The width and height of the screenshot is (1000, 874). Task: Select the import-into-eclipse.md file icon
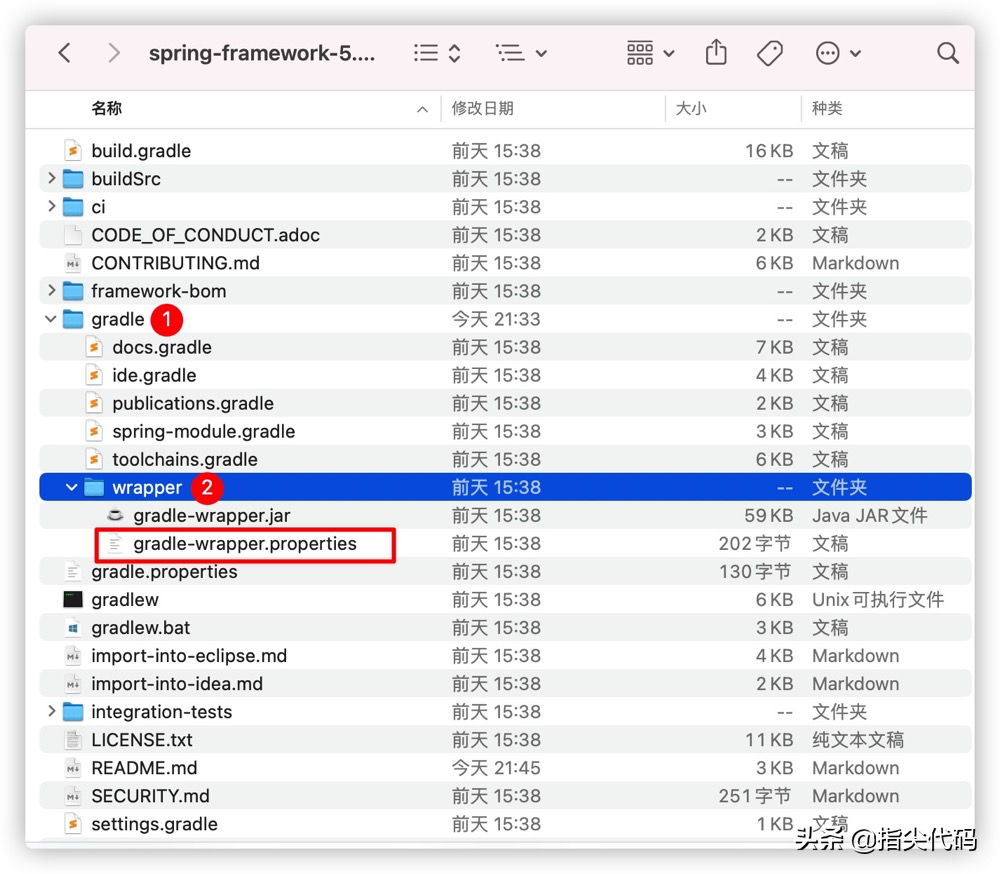coord(73,656)
